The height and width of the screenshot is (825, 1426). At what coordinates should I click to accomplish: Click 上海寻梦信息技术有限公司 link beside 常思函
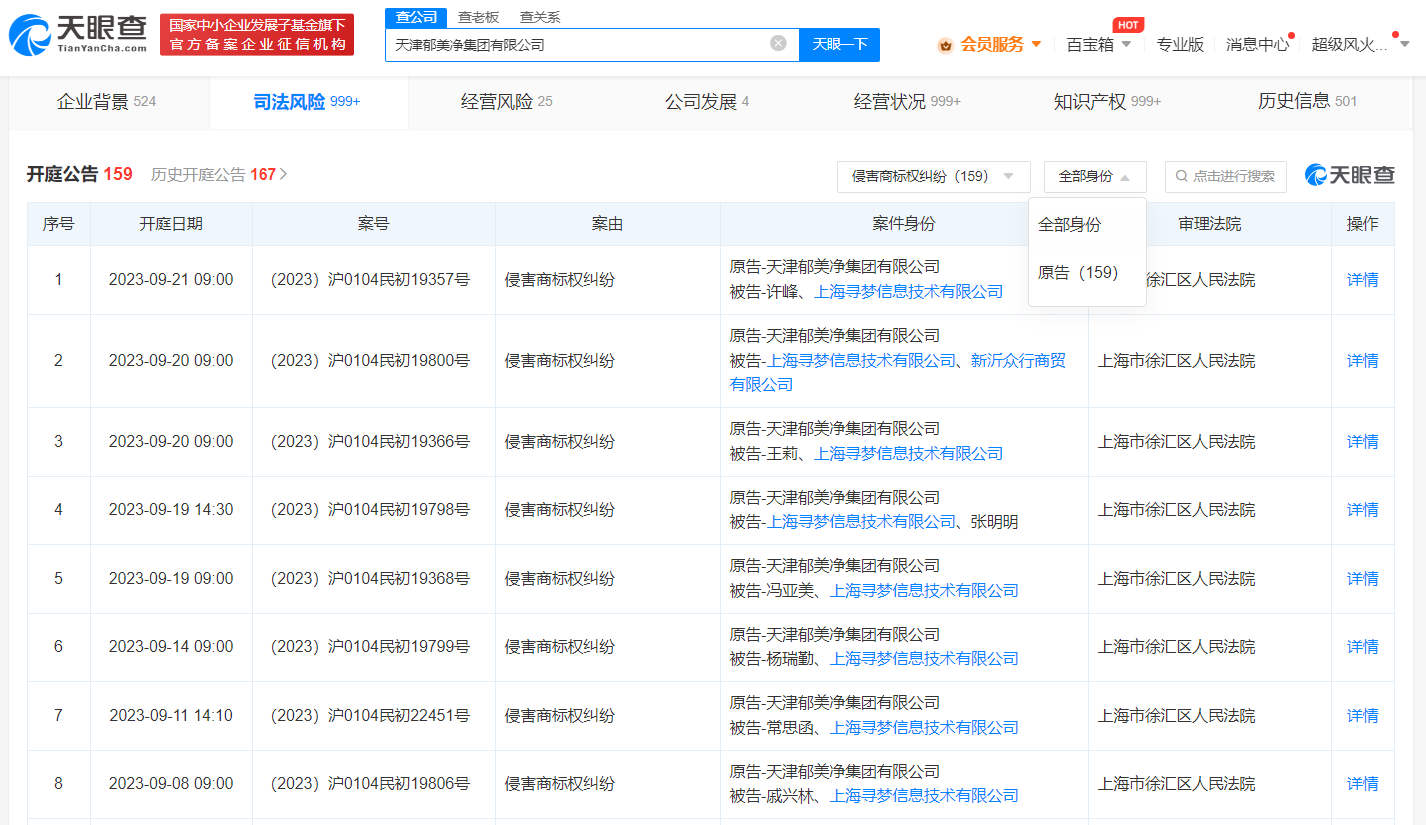(x=924, y=727)
